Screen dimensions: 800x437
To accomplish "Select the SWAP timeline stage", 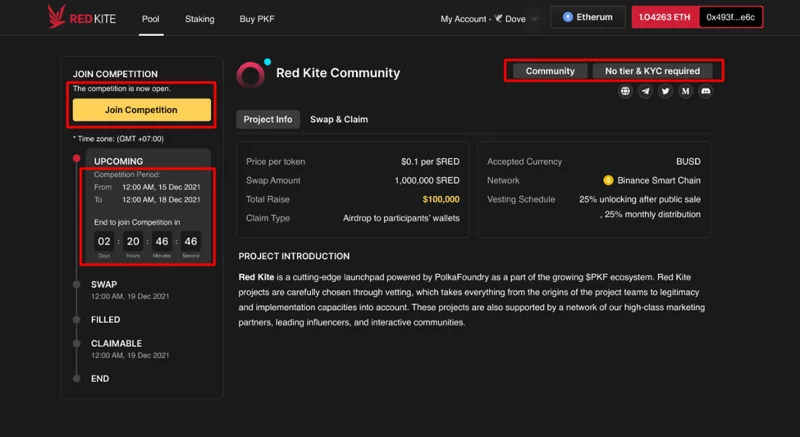I will click(x=104, y=284).
